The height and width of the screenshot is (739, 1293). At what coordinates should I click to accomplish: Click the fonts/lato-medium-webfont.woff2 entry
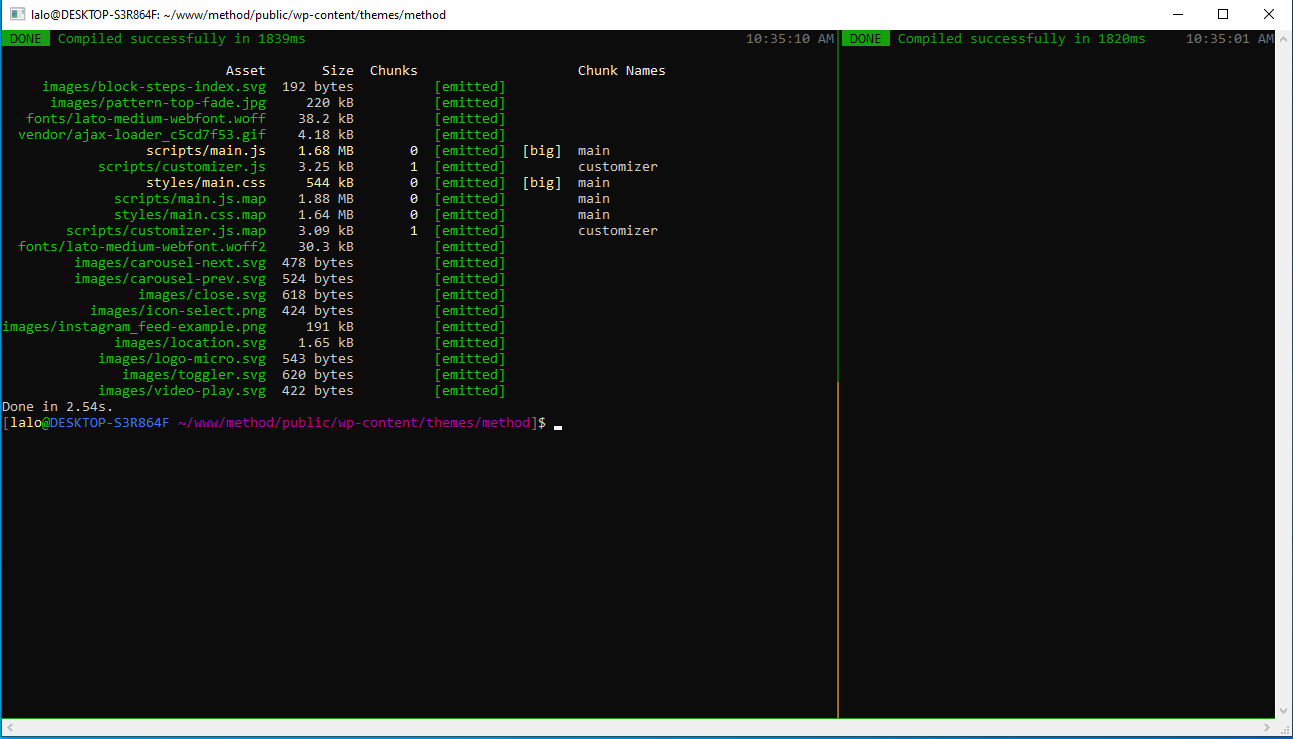[x=141, y=246]
